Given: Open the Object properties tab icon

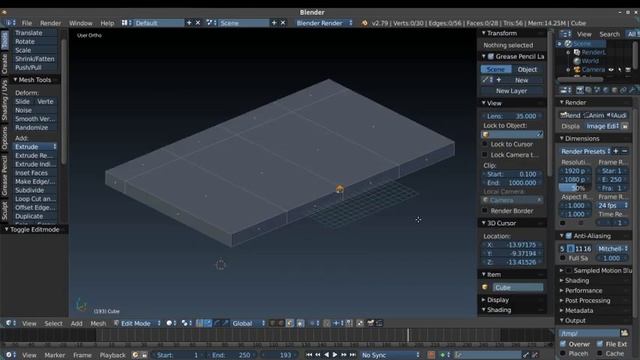Looking at the screenshot, I should (614, 90).
